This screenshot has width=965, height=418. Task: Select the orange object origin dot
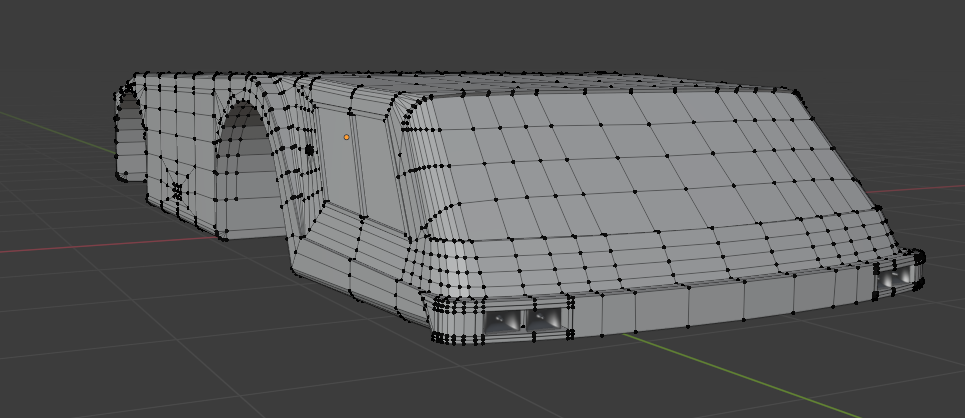(x=346, y=137)
